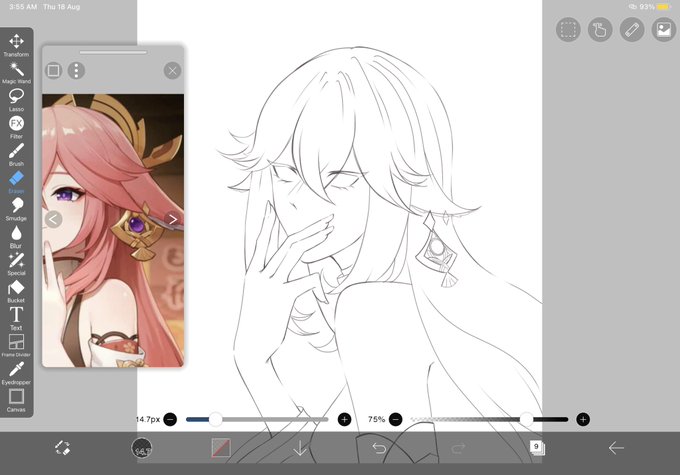This screenshot has width=680, height=475.
Task: Close the reference window
Action: pos(173,70)
